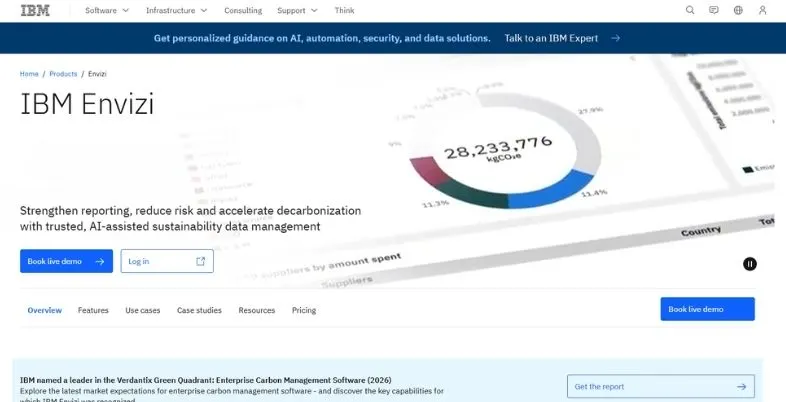The height and width of the screenshot is (402, 786).
Task: Switch to the Pricing tab
Action: pos(304,310)
